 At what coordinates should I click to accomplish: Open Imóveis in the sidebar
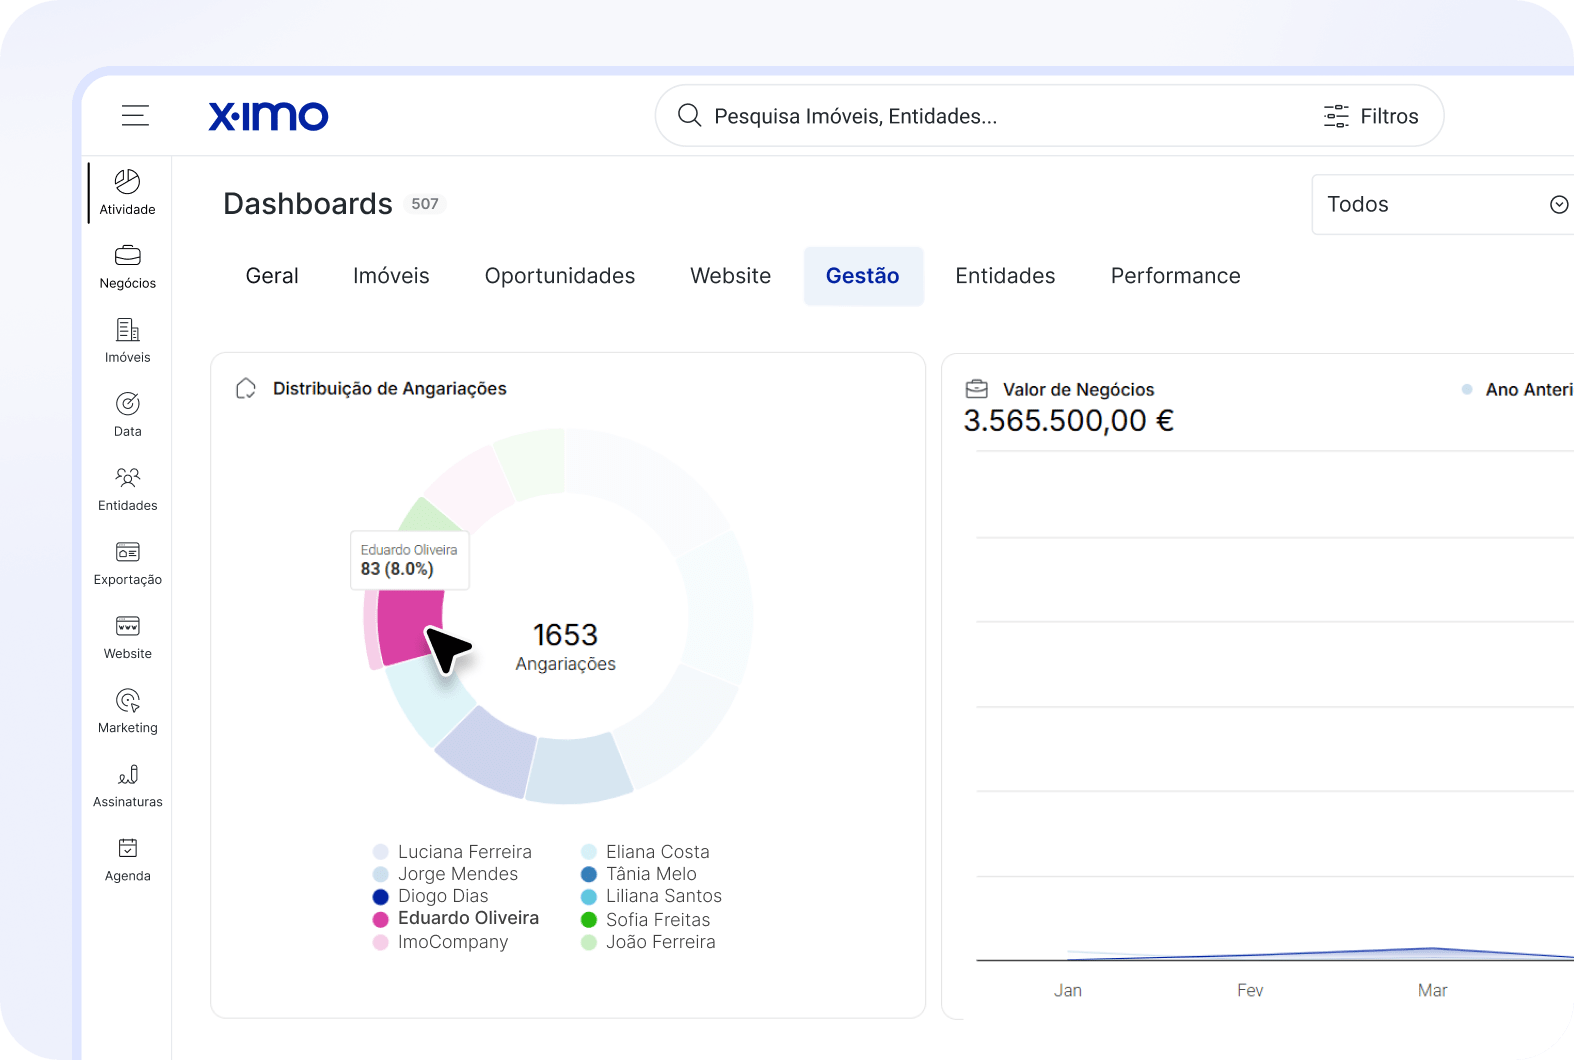[x=128, y=341]
